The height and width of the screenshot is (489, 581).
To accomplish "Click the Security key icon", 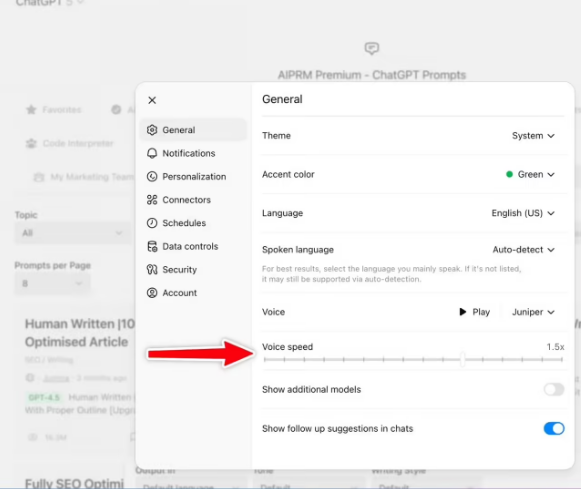I will click(x=152, y=270).
